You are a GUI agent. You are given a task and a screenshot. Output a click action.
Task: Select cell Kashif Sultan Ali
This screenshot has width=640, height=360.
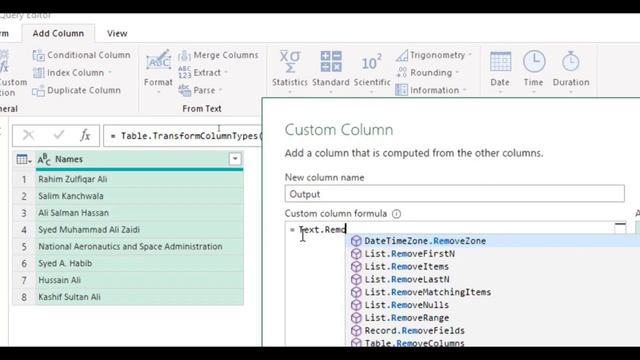point(140,297)
